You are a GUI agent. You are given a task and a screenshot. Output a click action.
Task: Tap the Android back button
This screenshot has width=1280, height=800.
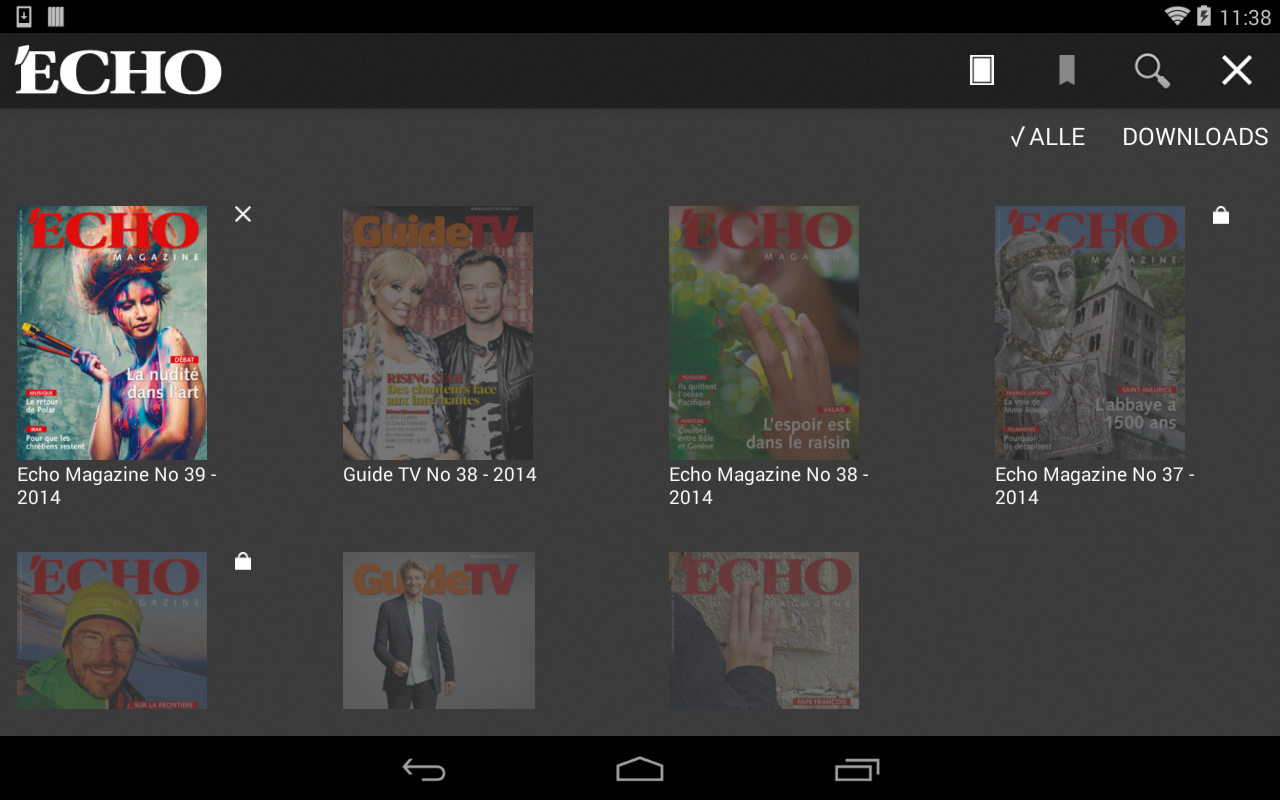click(424, 769)
